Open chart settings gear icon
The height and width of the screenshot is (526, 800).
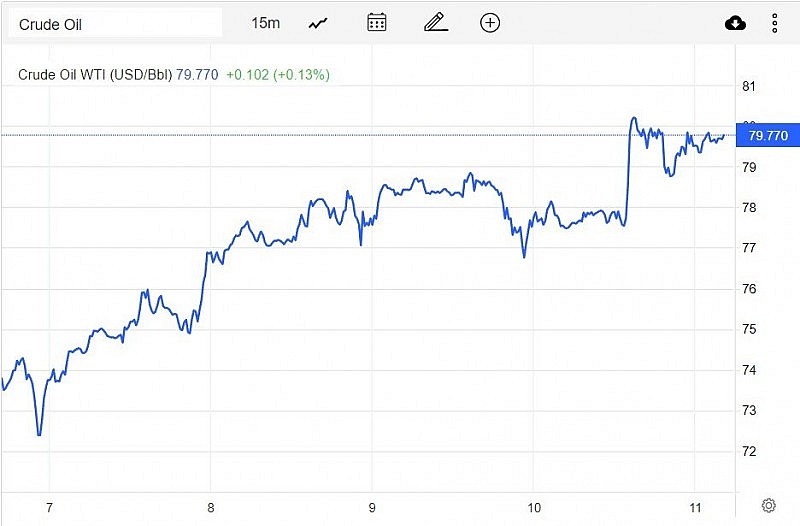click(768, 506)
